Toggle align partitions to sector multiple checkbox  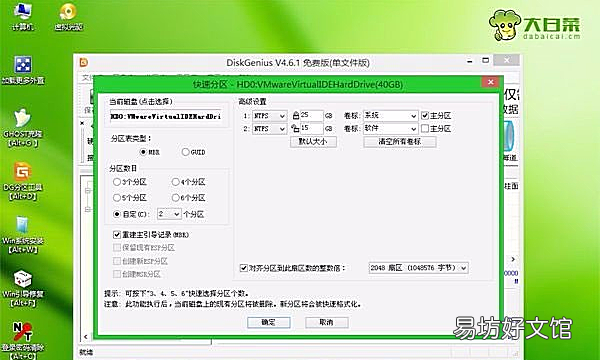coord(243,268)
